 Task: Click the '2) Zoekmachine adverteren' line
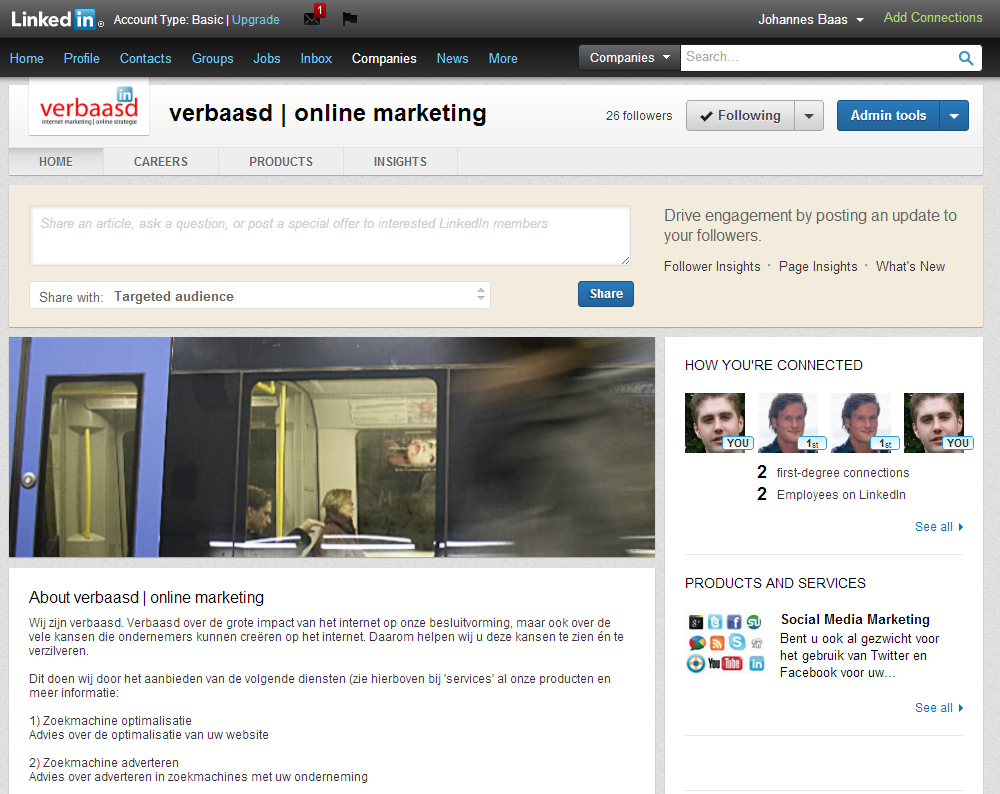click(104, 763)
